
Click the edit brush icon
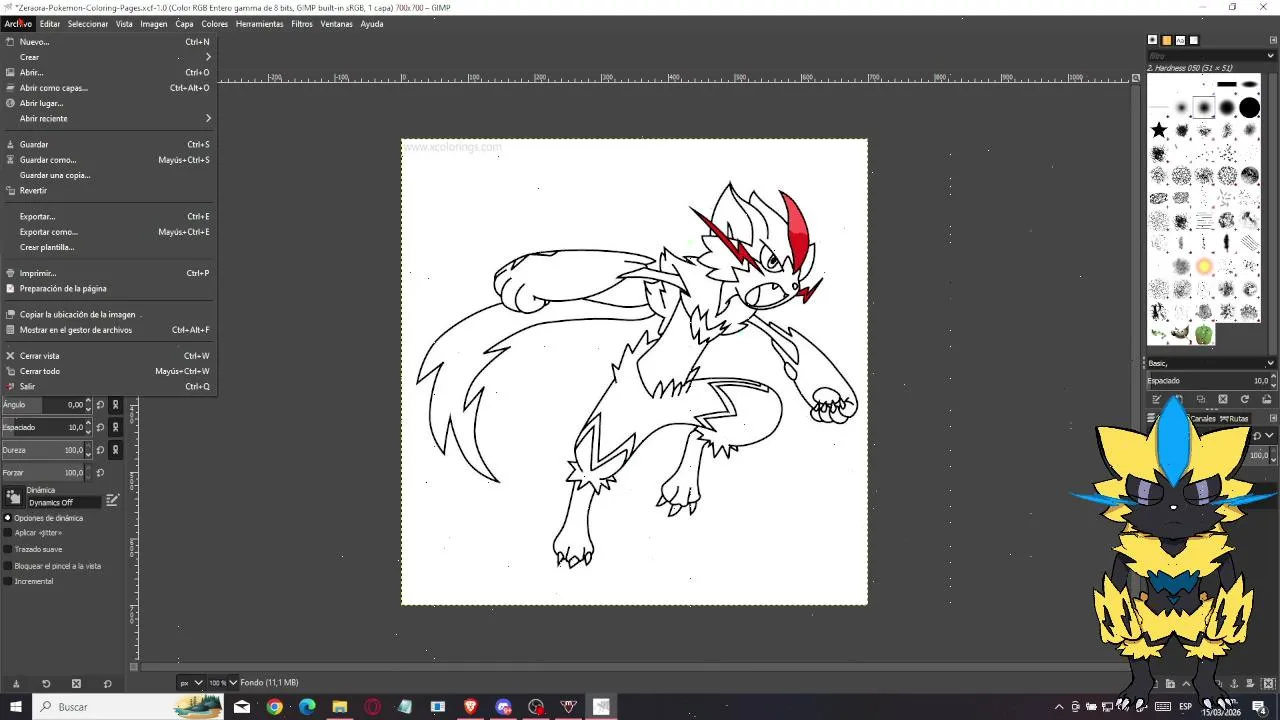click(x=1157, y=399)
